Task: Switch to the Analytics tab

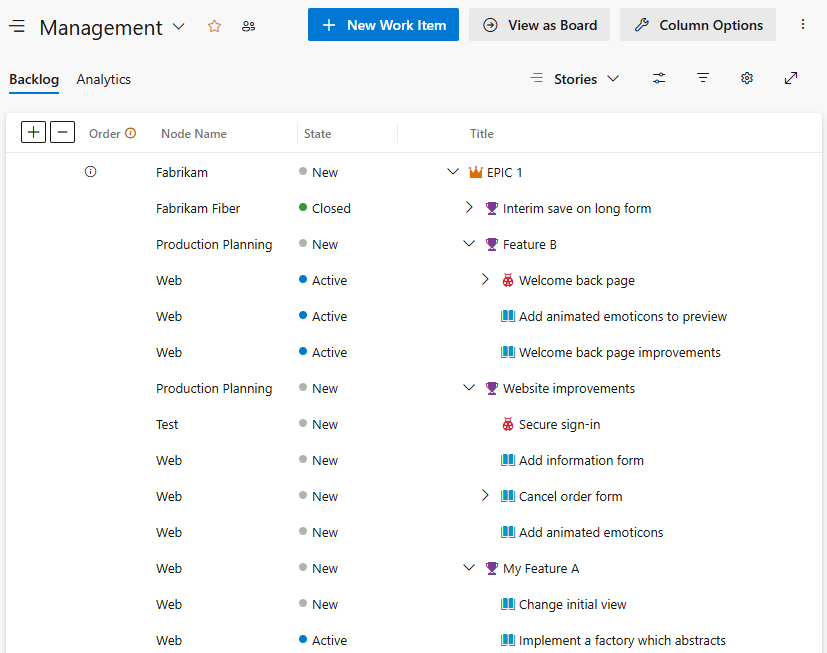Action: click(103, 79)
